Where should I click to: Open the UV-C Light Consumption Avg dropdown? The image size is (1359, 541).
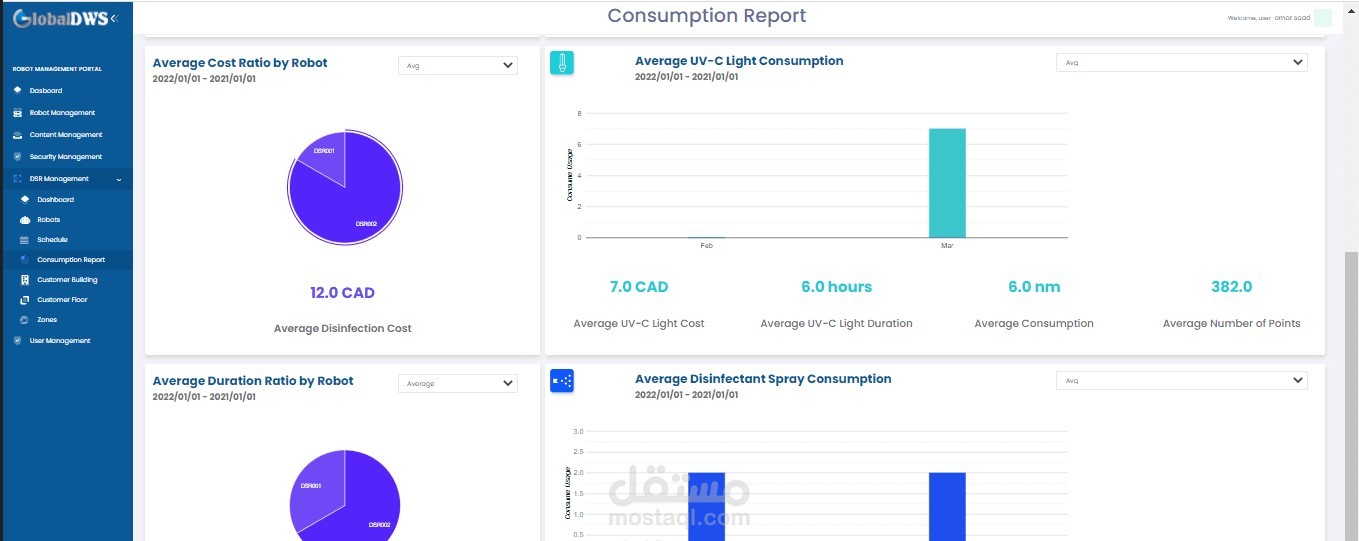[1182, 62]
